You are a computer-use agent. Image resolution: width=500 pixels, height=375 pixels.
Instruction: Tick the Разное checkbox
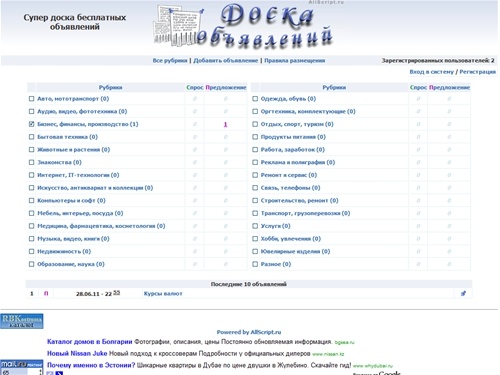(255, 264)
